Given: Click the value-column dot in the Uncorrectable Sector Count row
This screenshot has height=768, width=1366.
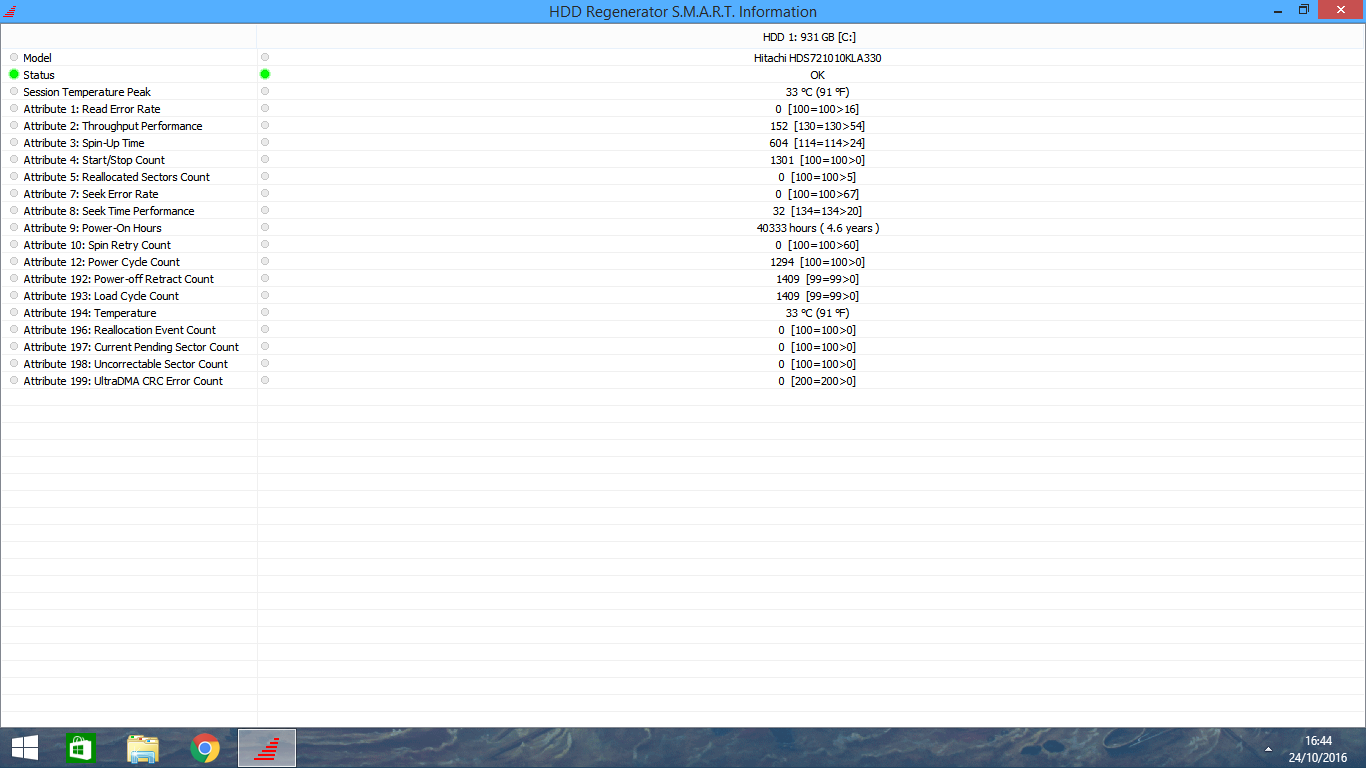Looking at the screenshot, I should pyautogui.click(x=265, y=363).
